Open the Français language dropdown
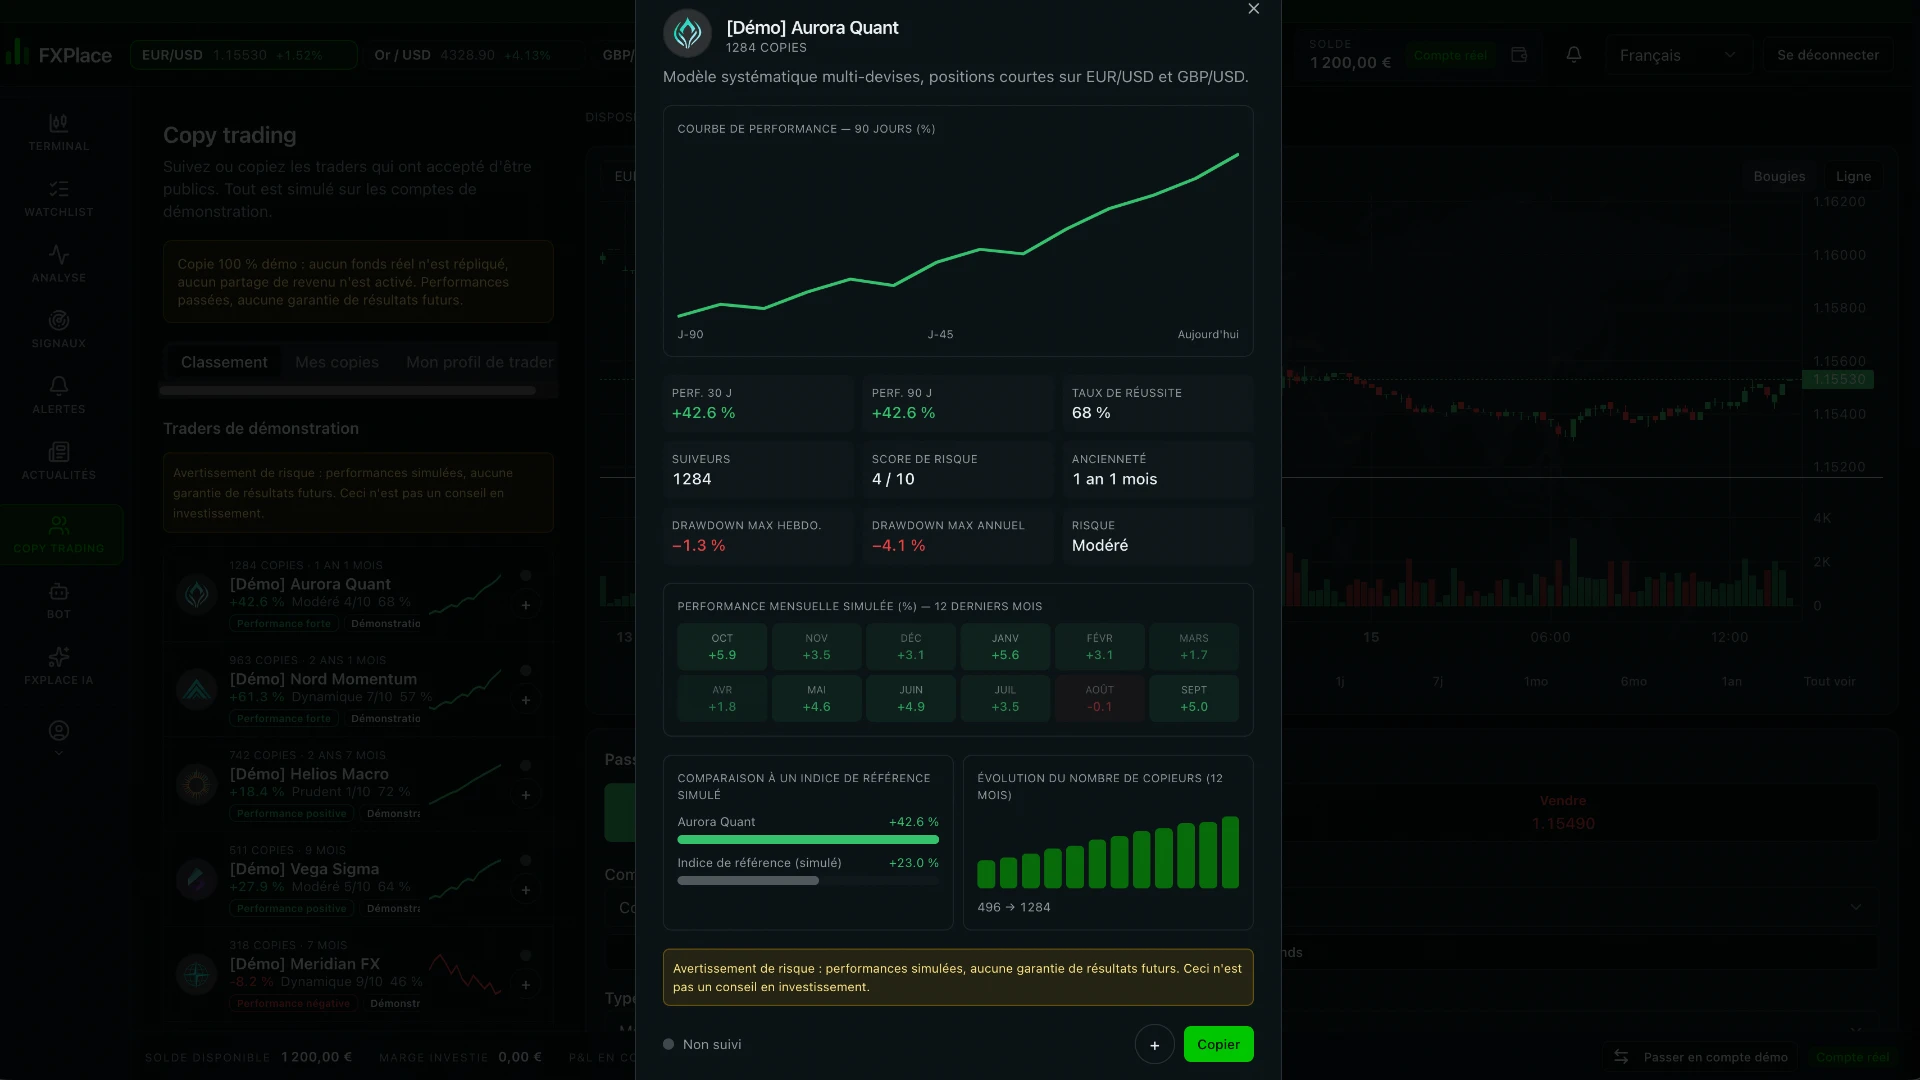 click(x=1678, y=55)
